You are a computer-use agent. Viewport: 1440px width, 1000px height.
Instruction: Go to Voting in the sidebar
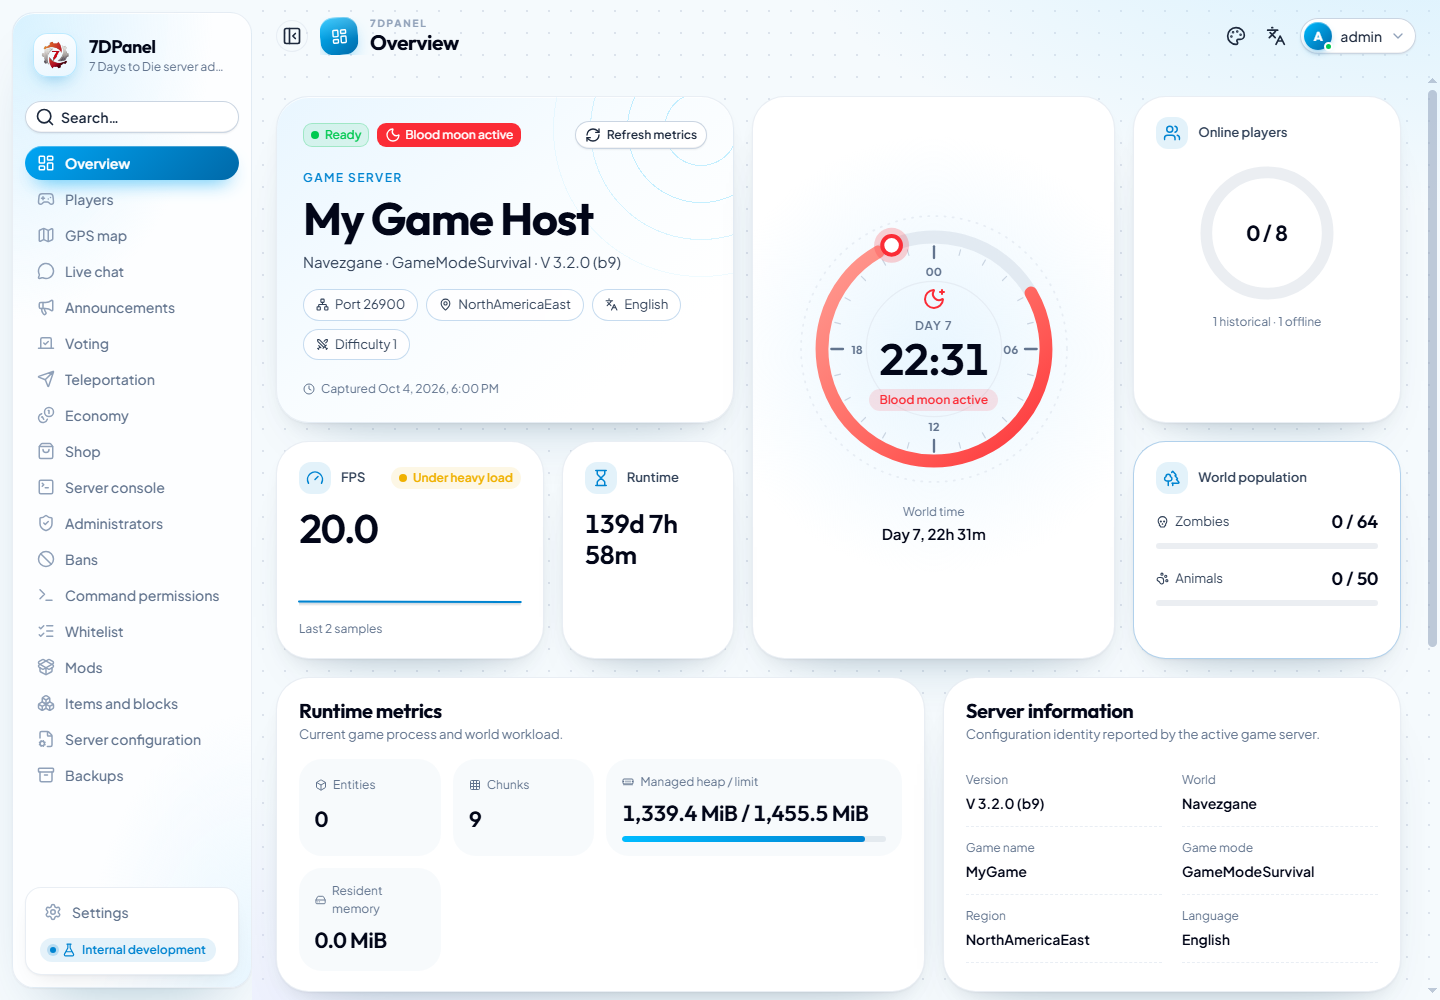132,344
